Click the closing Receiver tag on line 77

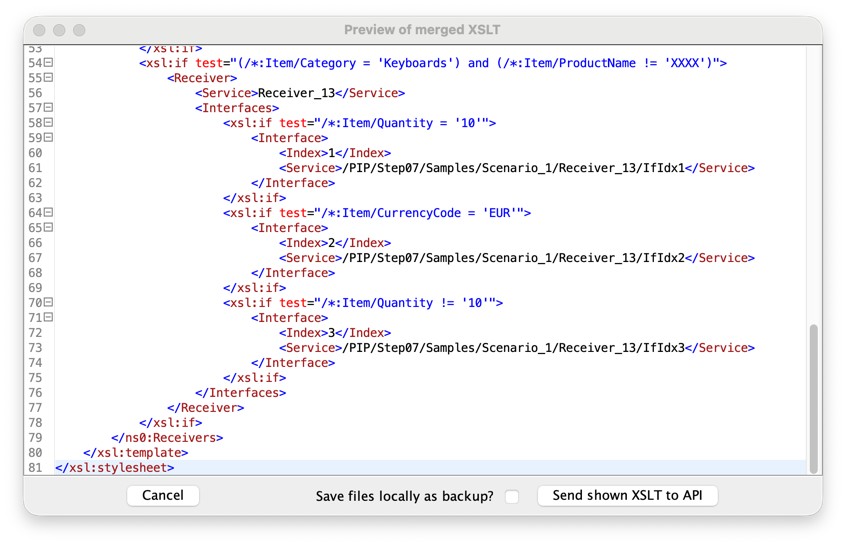(205, 408)
